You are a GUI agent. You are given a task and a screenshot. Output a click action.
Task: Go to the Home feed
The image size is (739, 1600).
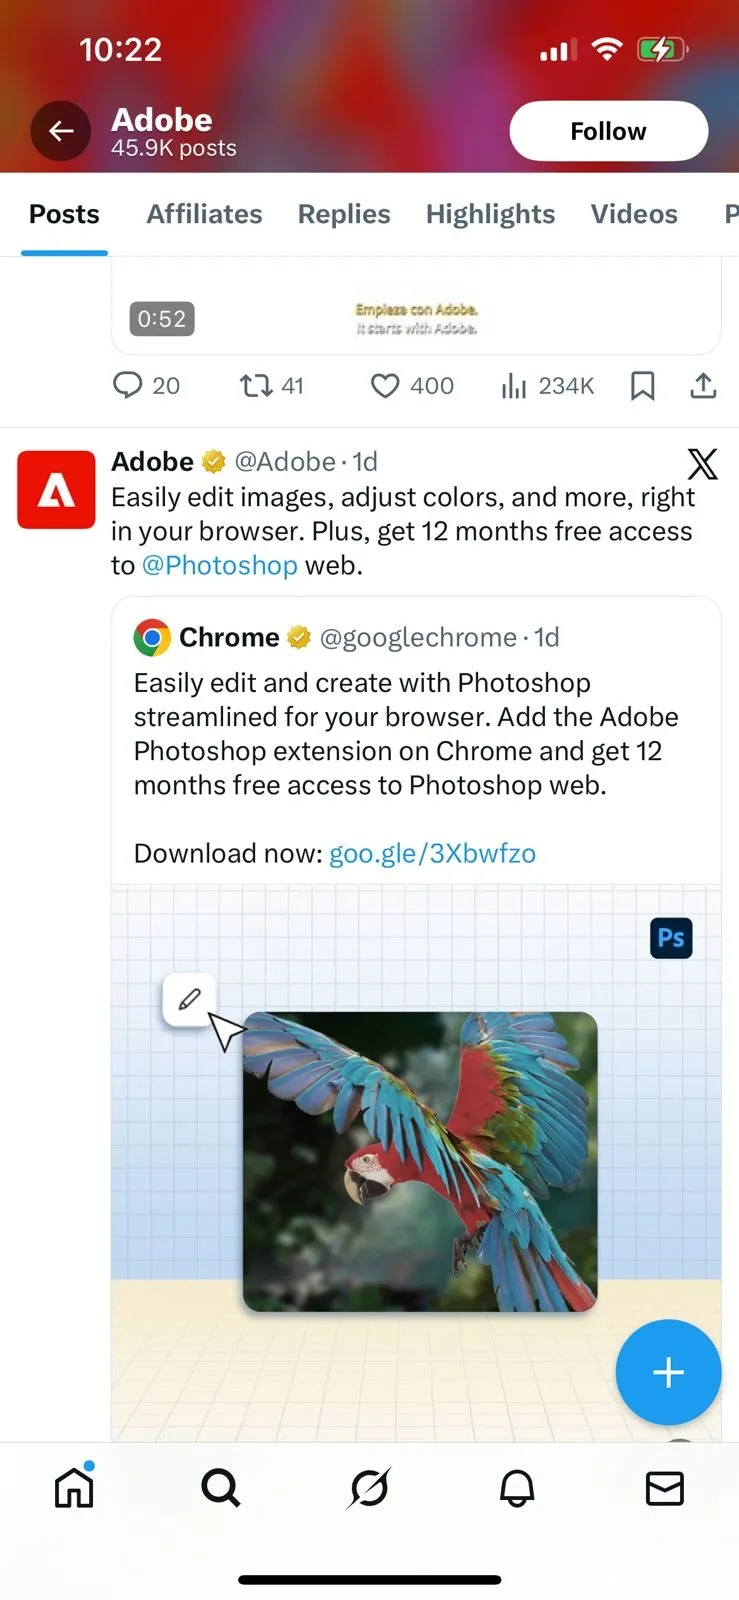click(x=74, y=1488)
